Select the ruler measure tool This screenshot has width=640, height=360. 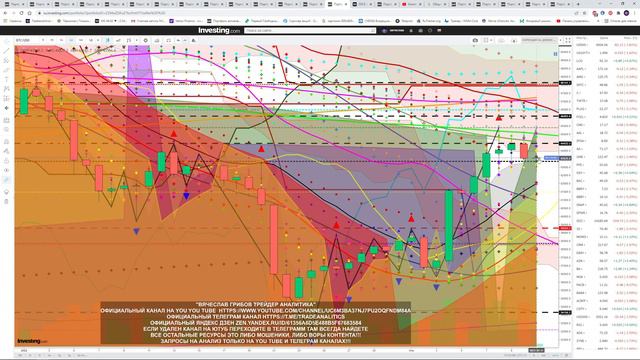(x=7, y=120)
